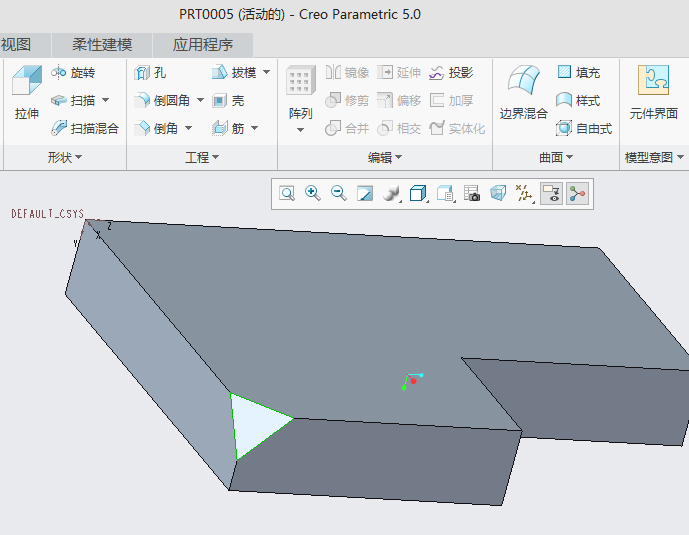Click the 合并 (Merge) tool
Viewport: 689px width, 535px height.
[x=347, y=128]
